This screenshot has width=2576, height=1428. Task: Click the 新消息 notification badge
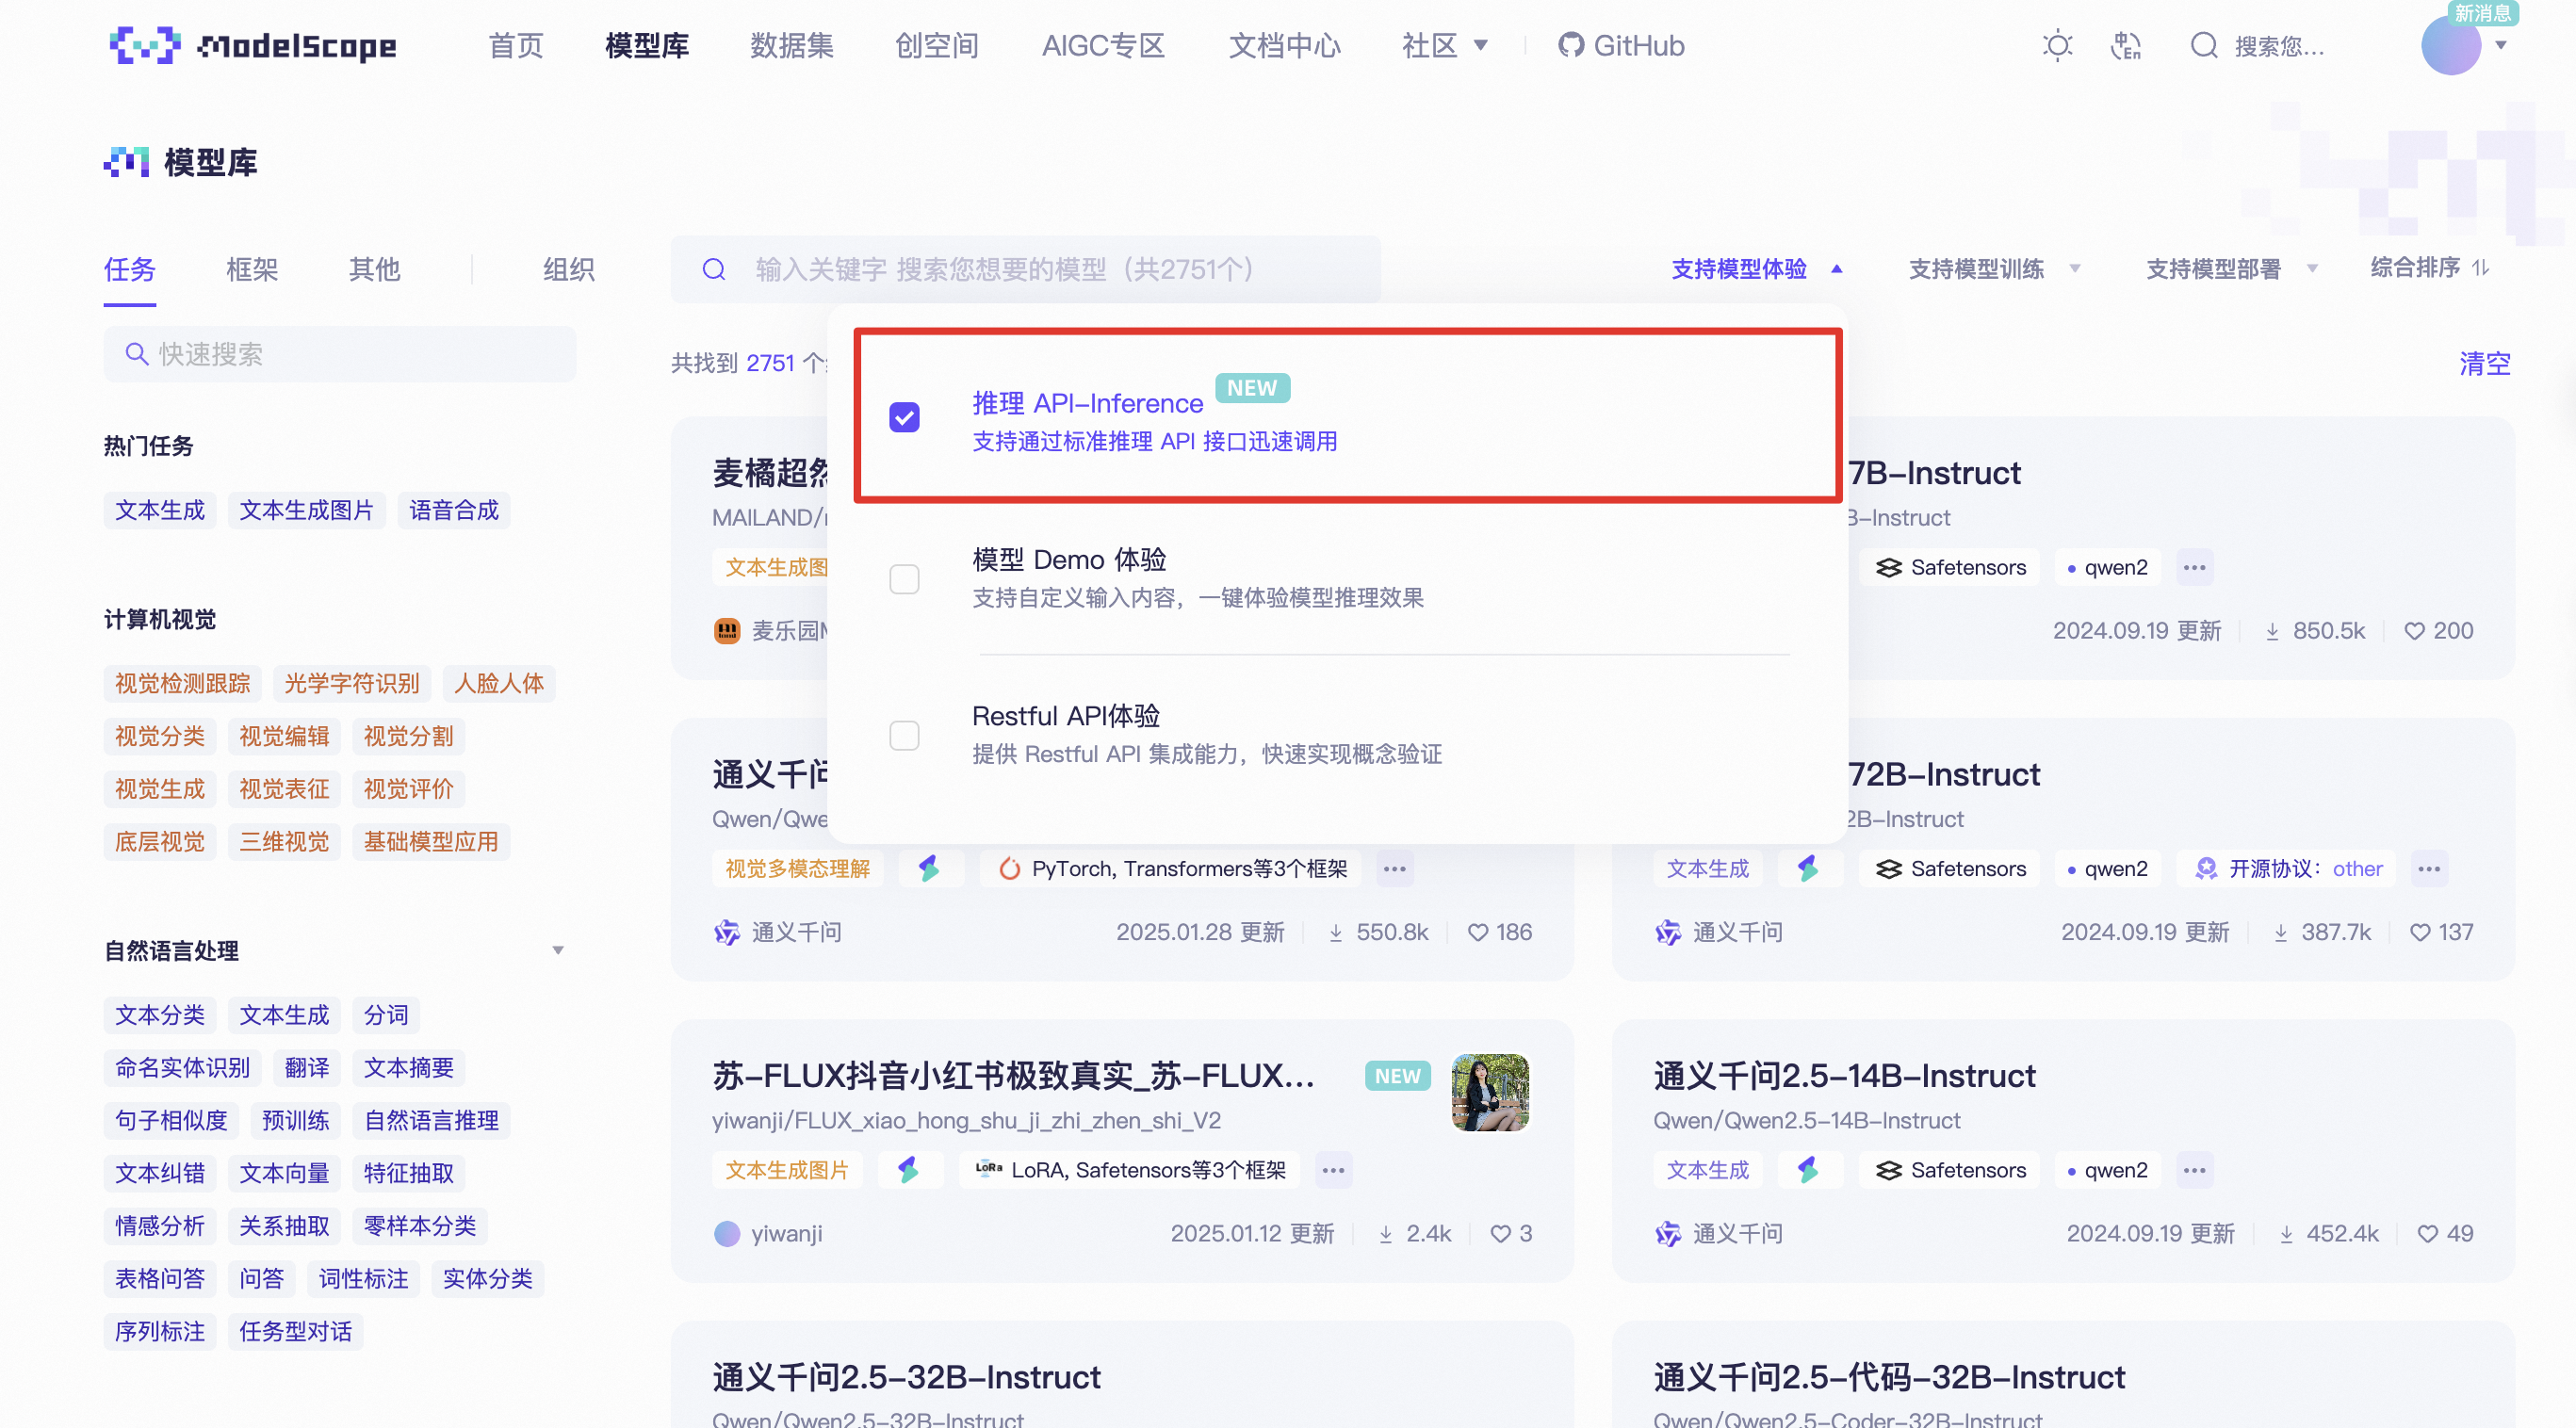pyautogui.click(x=2483, y=13)
